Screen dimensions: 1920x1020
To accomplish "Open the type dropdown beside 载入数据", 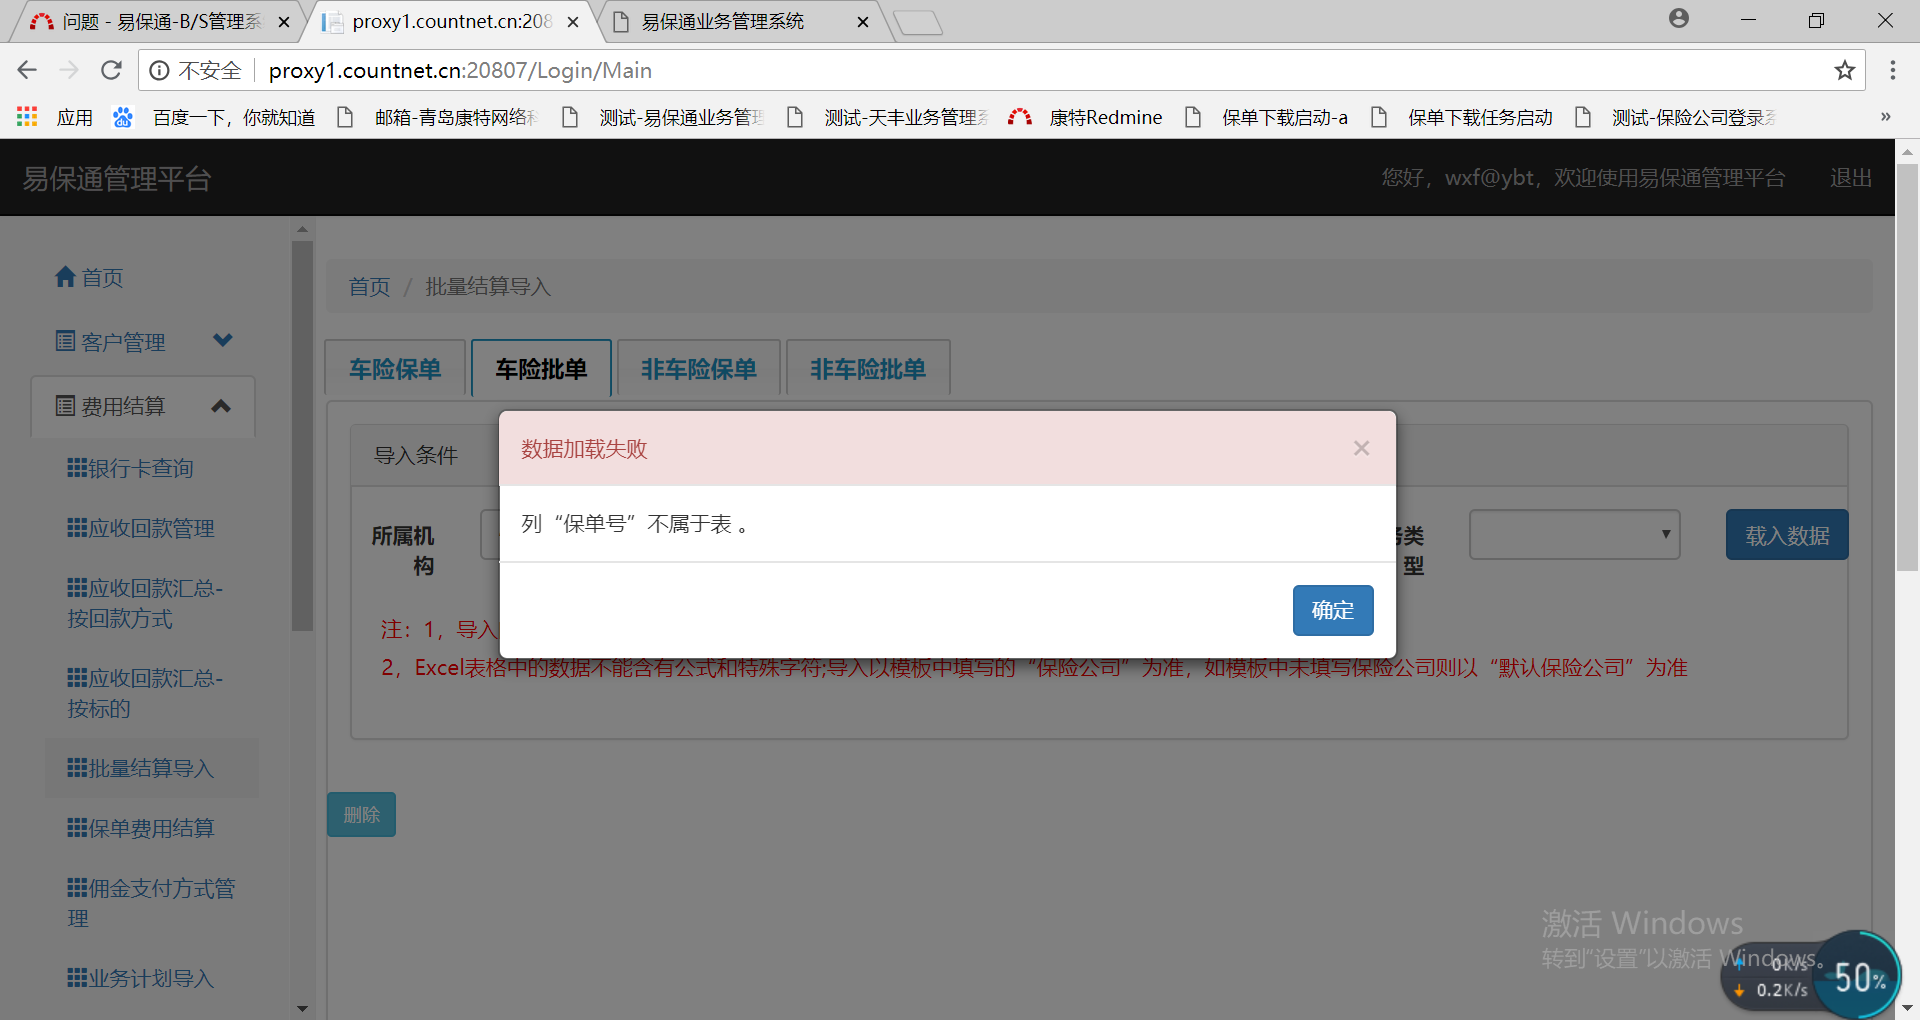I will point(1574,535).
